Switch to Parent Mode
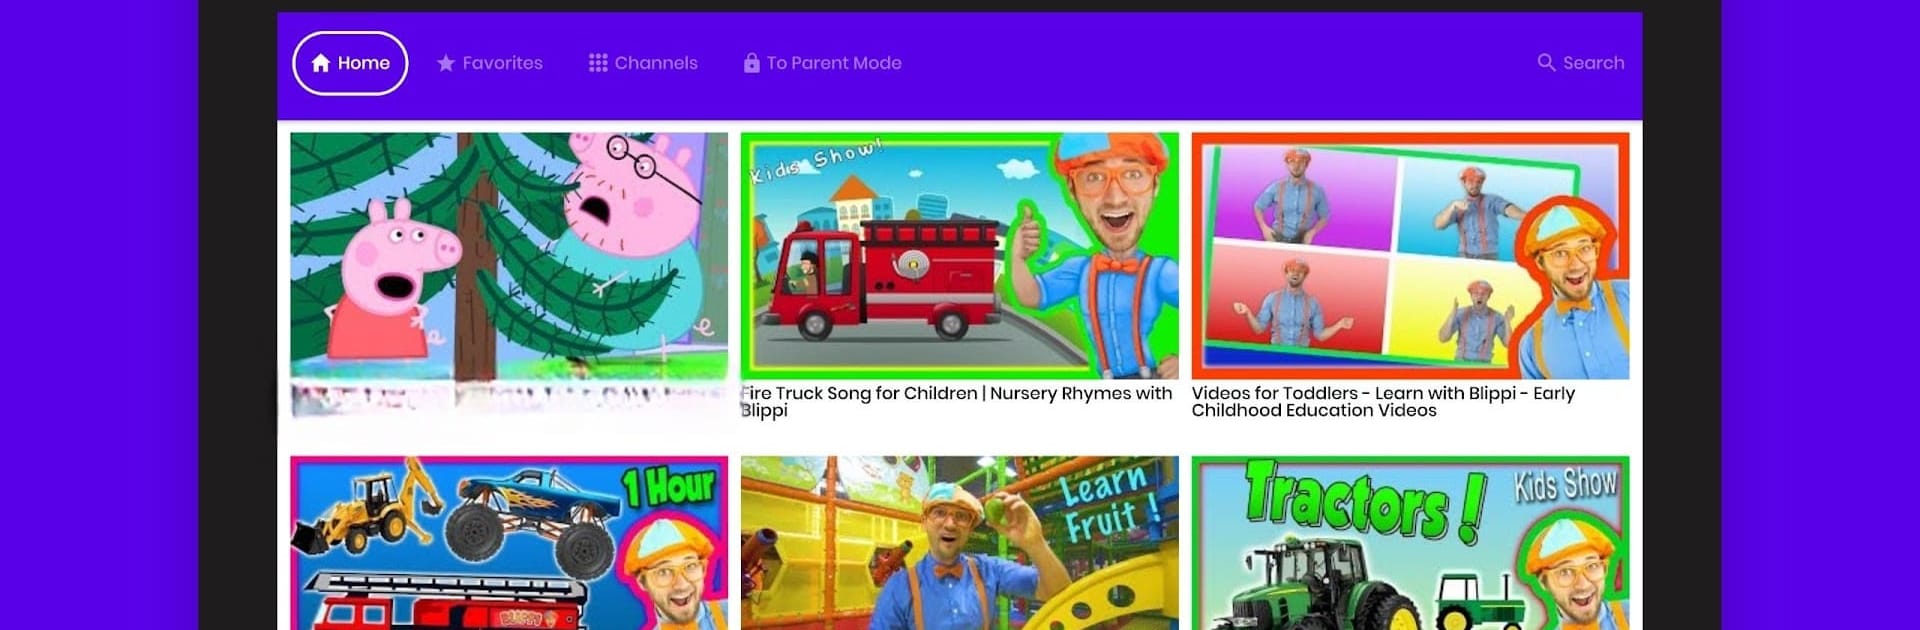Viewport: 1920px width, 630px height. [822, 63]
